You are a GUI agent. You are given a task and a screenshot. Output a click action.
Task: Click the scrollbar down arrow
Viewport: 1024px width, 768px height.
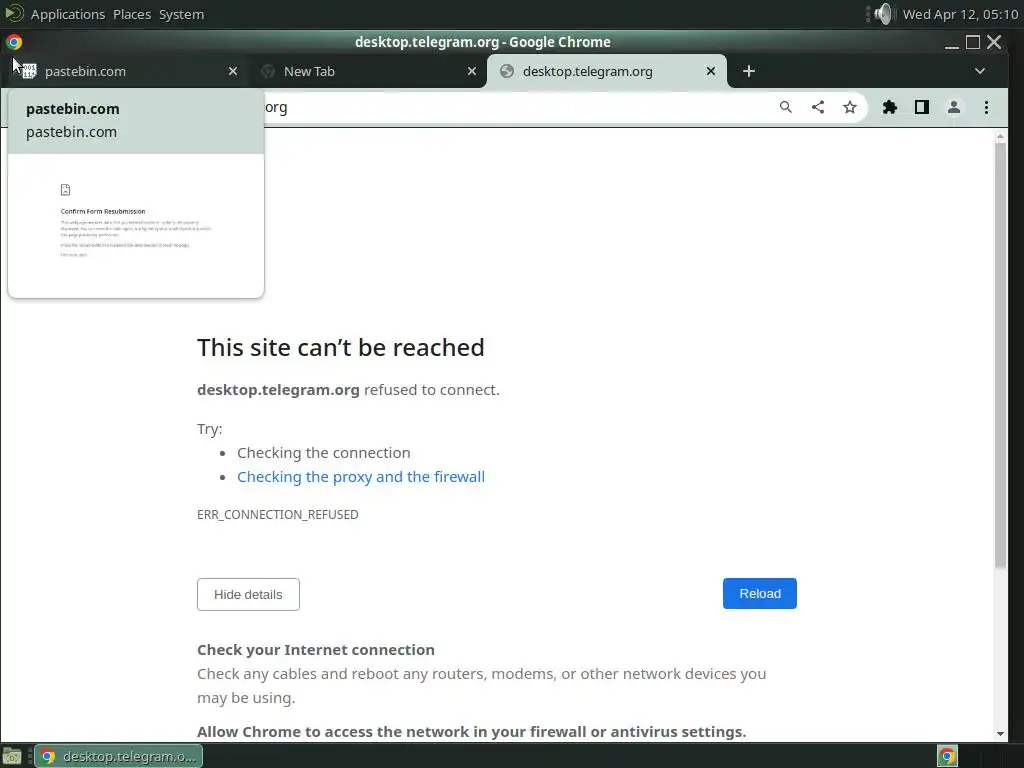coord(1000,734)
